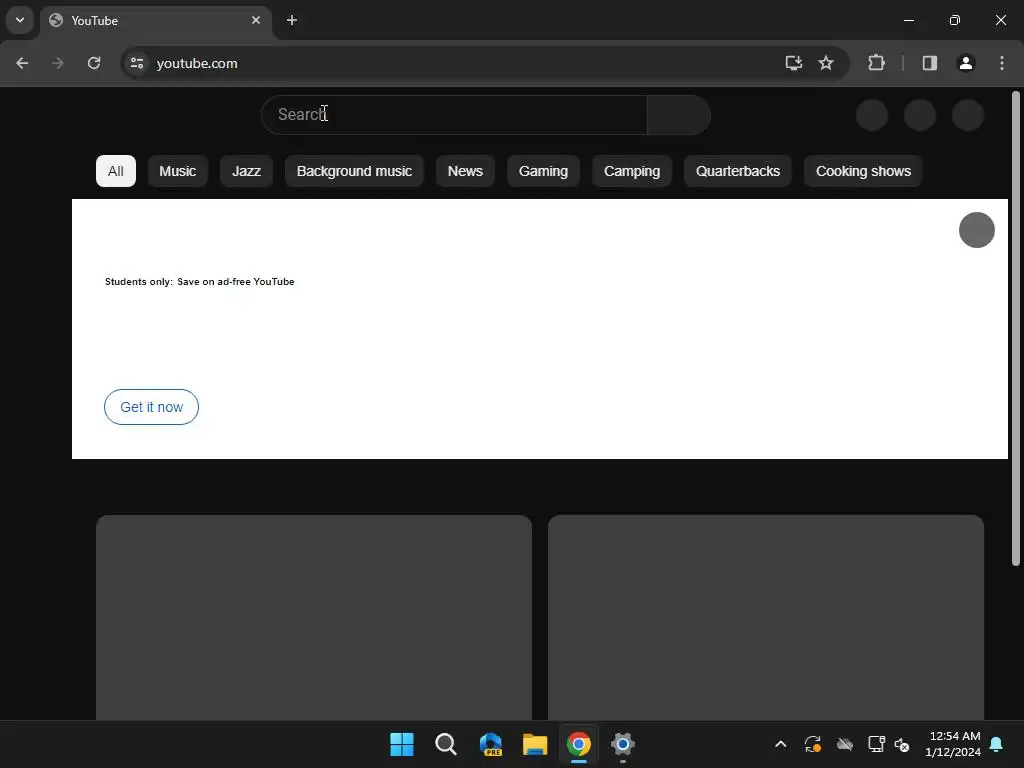Screen dimensions: 1024x768
Task: Select the Quarterbacks filter chip
Action: pos(738,171)
